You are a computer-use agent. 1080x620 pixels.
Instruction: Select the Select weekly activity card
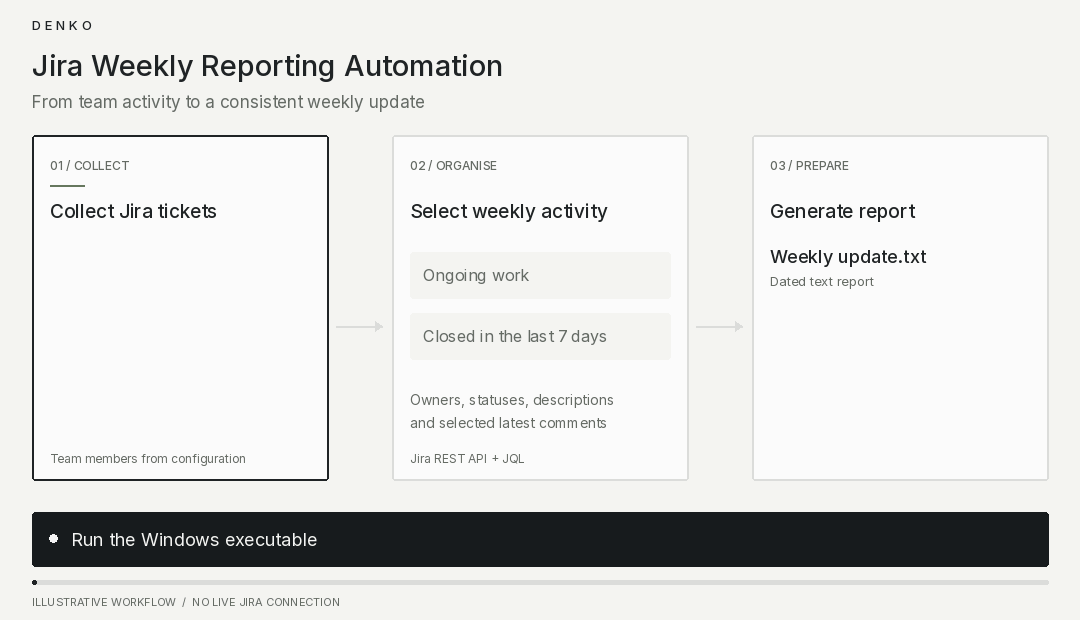click(541, 308)
